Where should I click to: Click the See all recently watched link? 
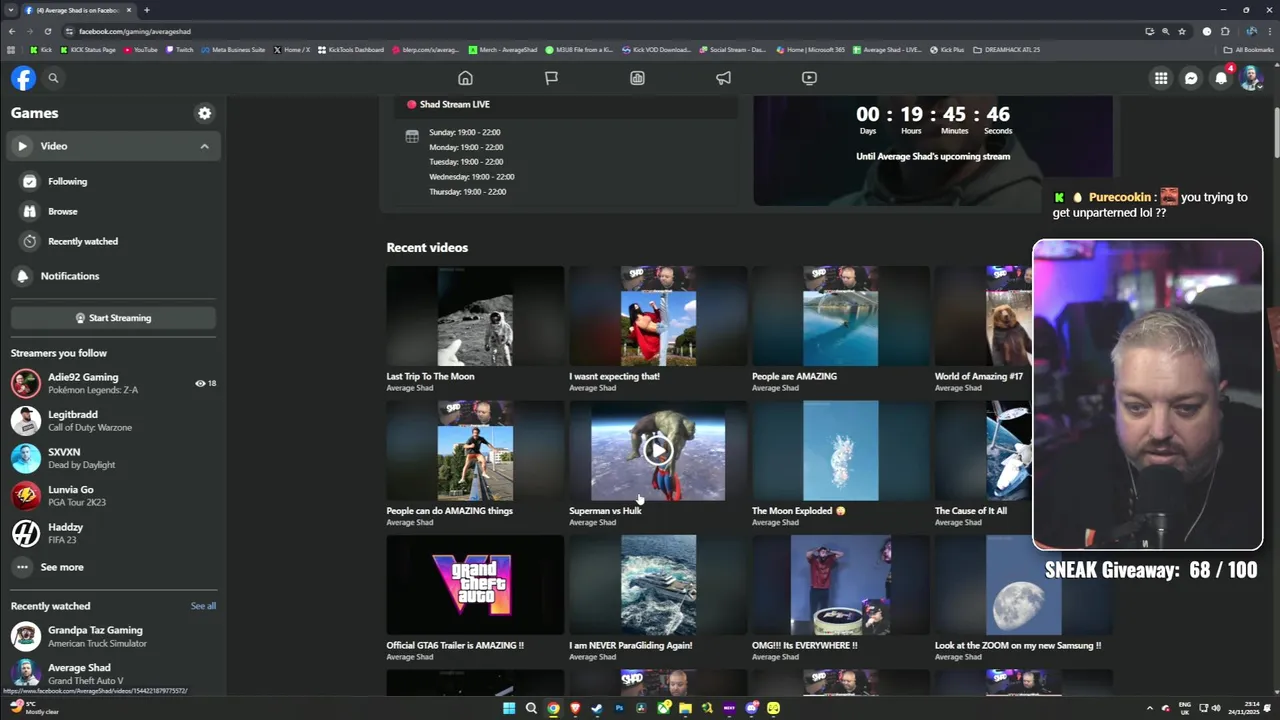point(203,606)
